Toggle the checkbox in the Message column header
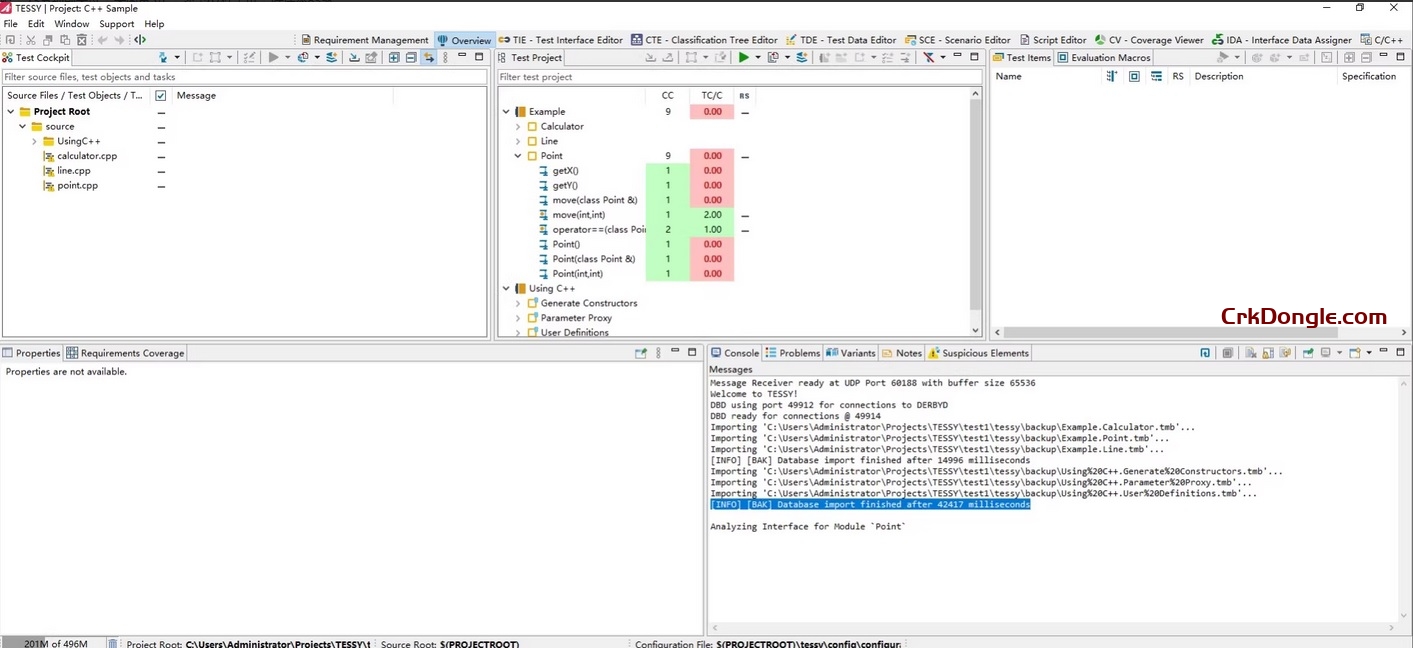Screen dimensions: 1413x648 [161, 95]
